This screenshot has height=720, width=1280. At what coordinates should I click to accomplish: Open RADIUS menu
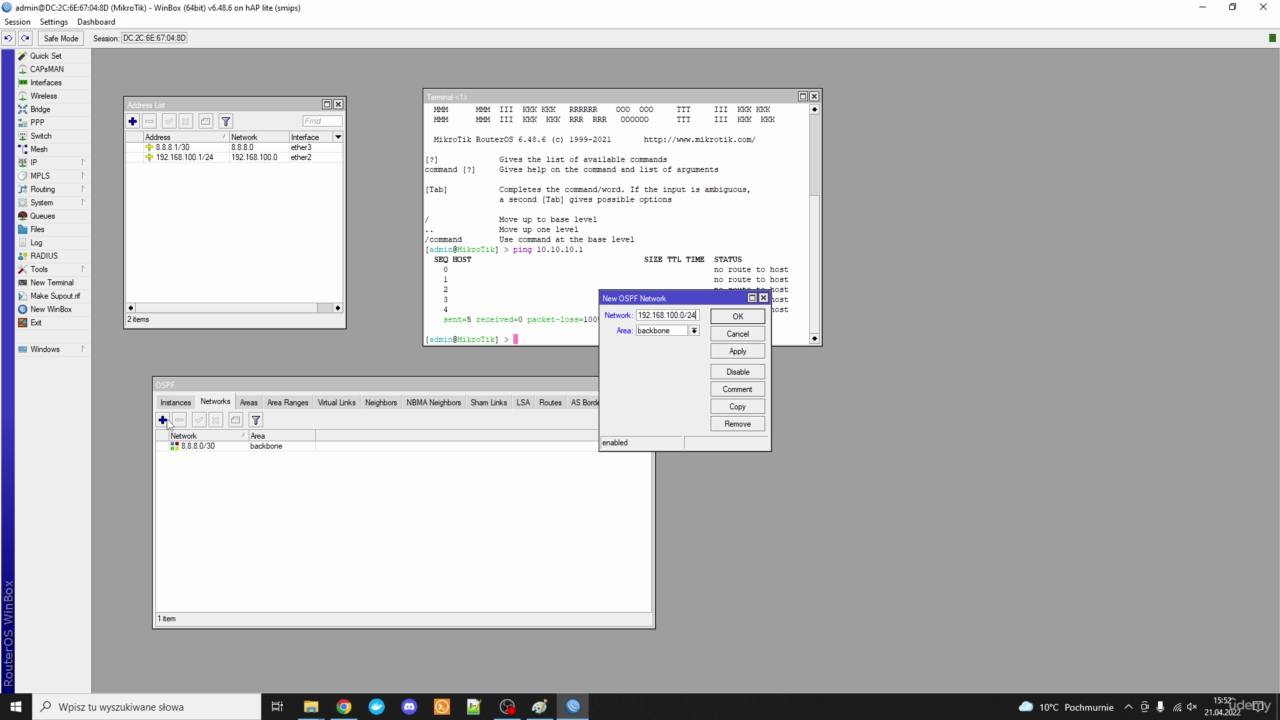pos(43,256)
